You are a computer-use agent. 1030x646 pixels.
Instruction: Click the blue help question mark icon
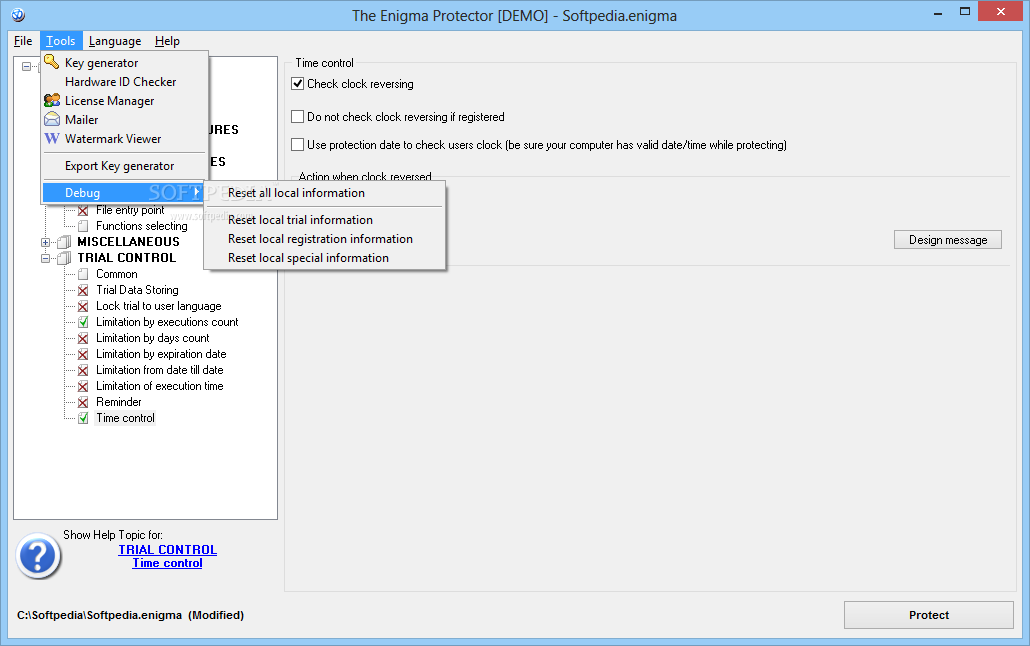tap(38, 556)
